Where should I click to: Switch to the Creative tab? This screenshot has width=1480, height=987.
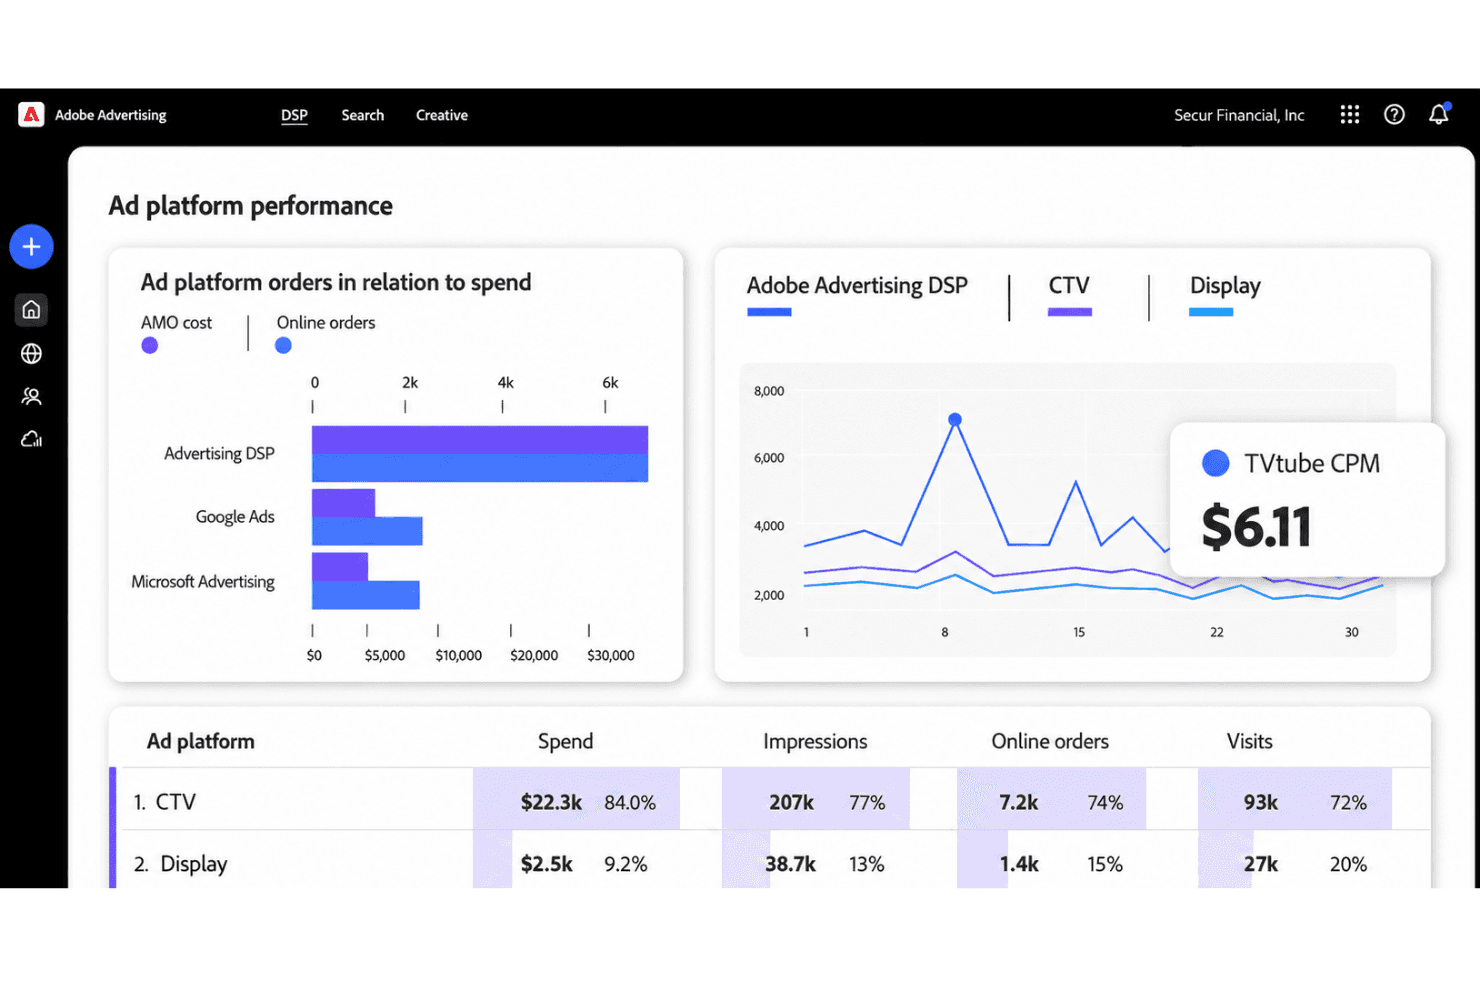click(442, 116)
